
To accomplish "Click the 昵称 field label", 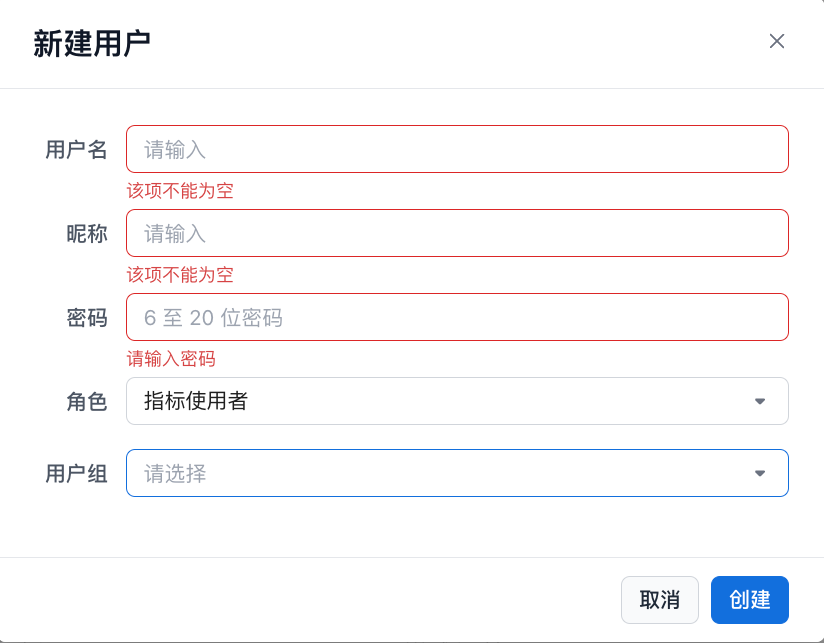I will (x=86, y=234).
